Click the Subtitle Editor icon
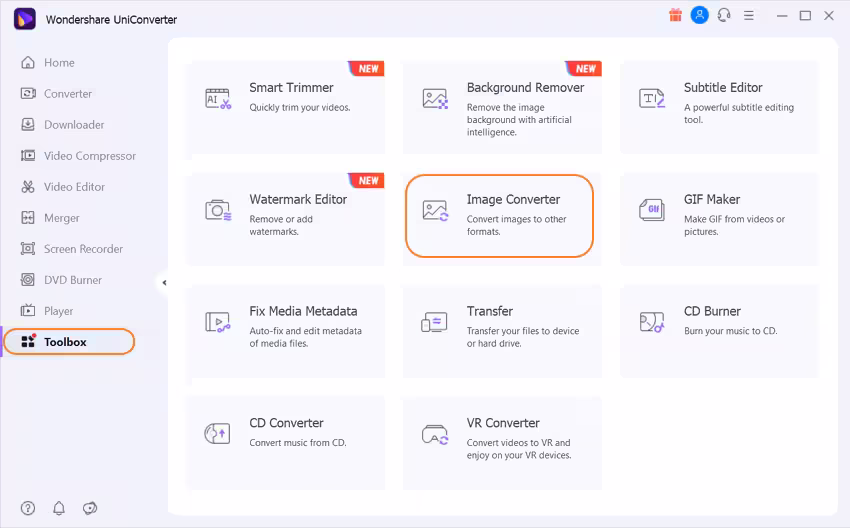The image size is (850, 528). [x=652, y=98]
